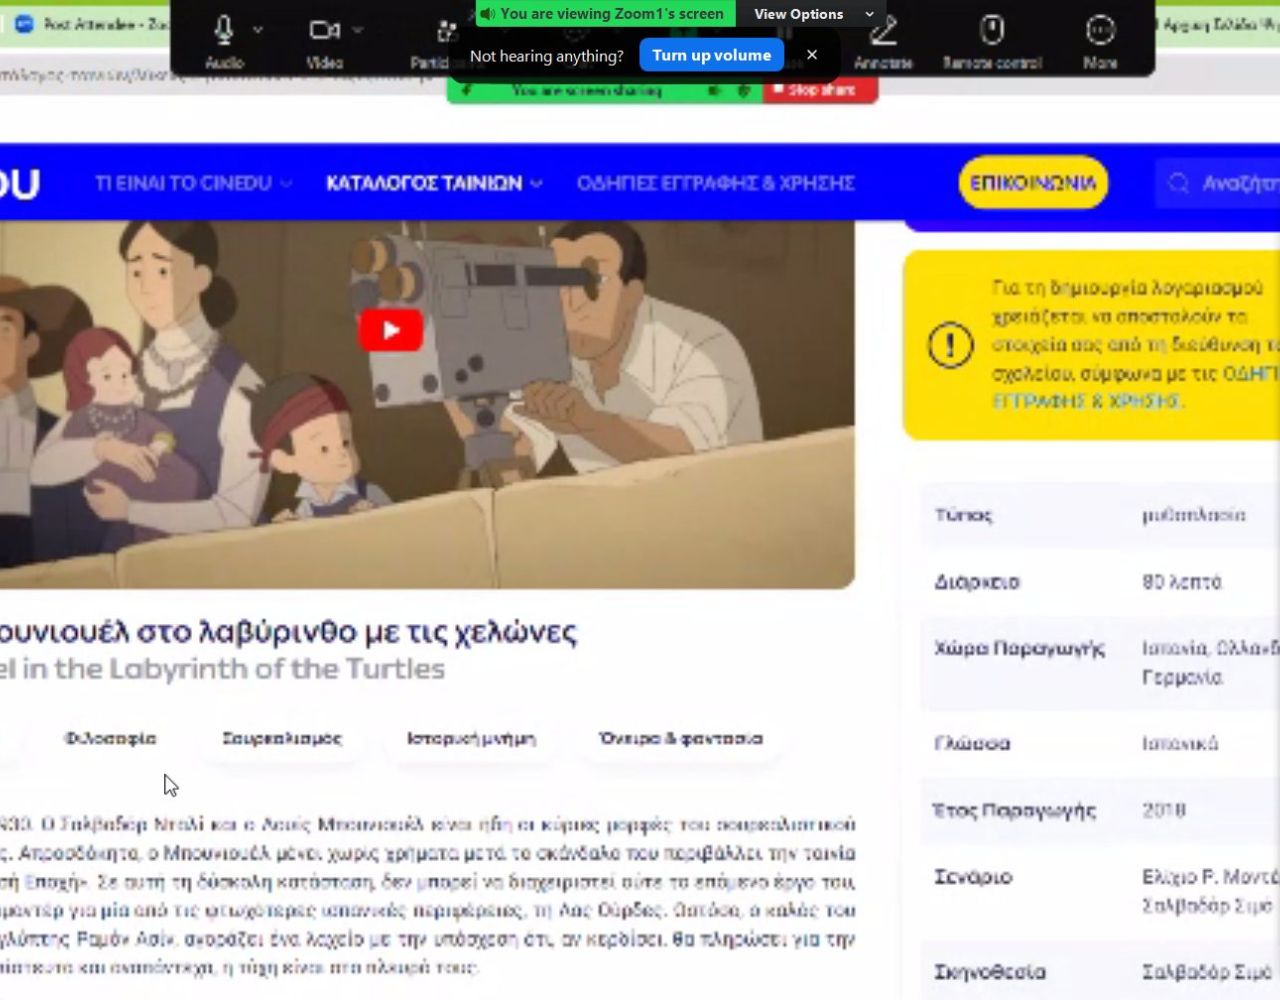Click the red Stop share button
The image size is (1280, 1000).
820,90
